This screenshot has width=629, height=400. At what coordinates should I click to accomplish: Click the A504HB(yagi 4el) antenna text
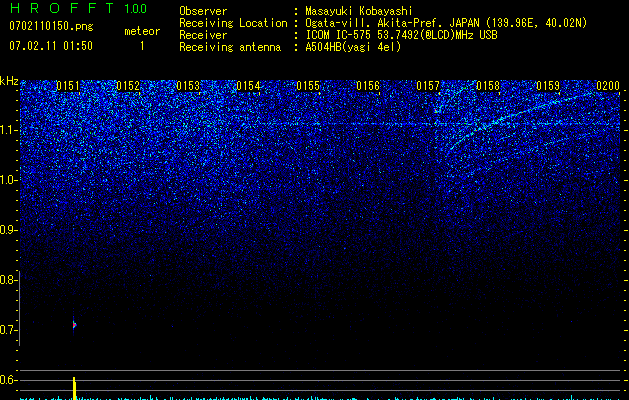tap(353, 47)
